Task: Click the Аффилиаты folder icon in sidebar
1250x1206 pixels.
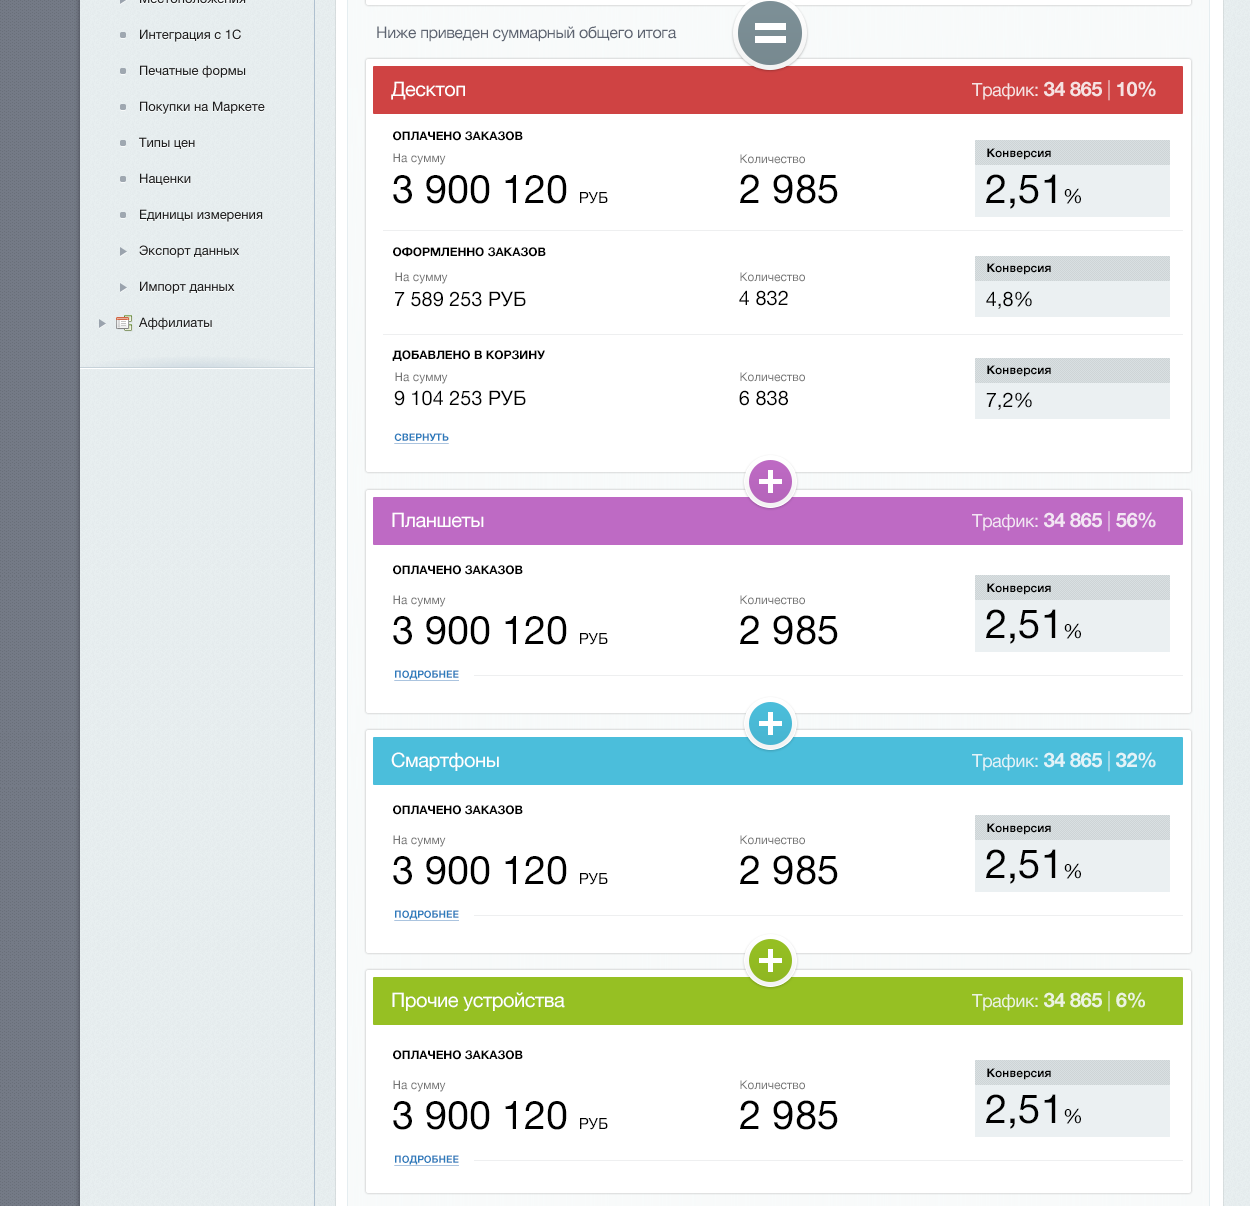Action: click(x=124, y=323)
